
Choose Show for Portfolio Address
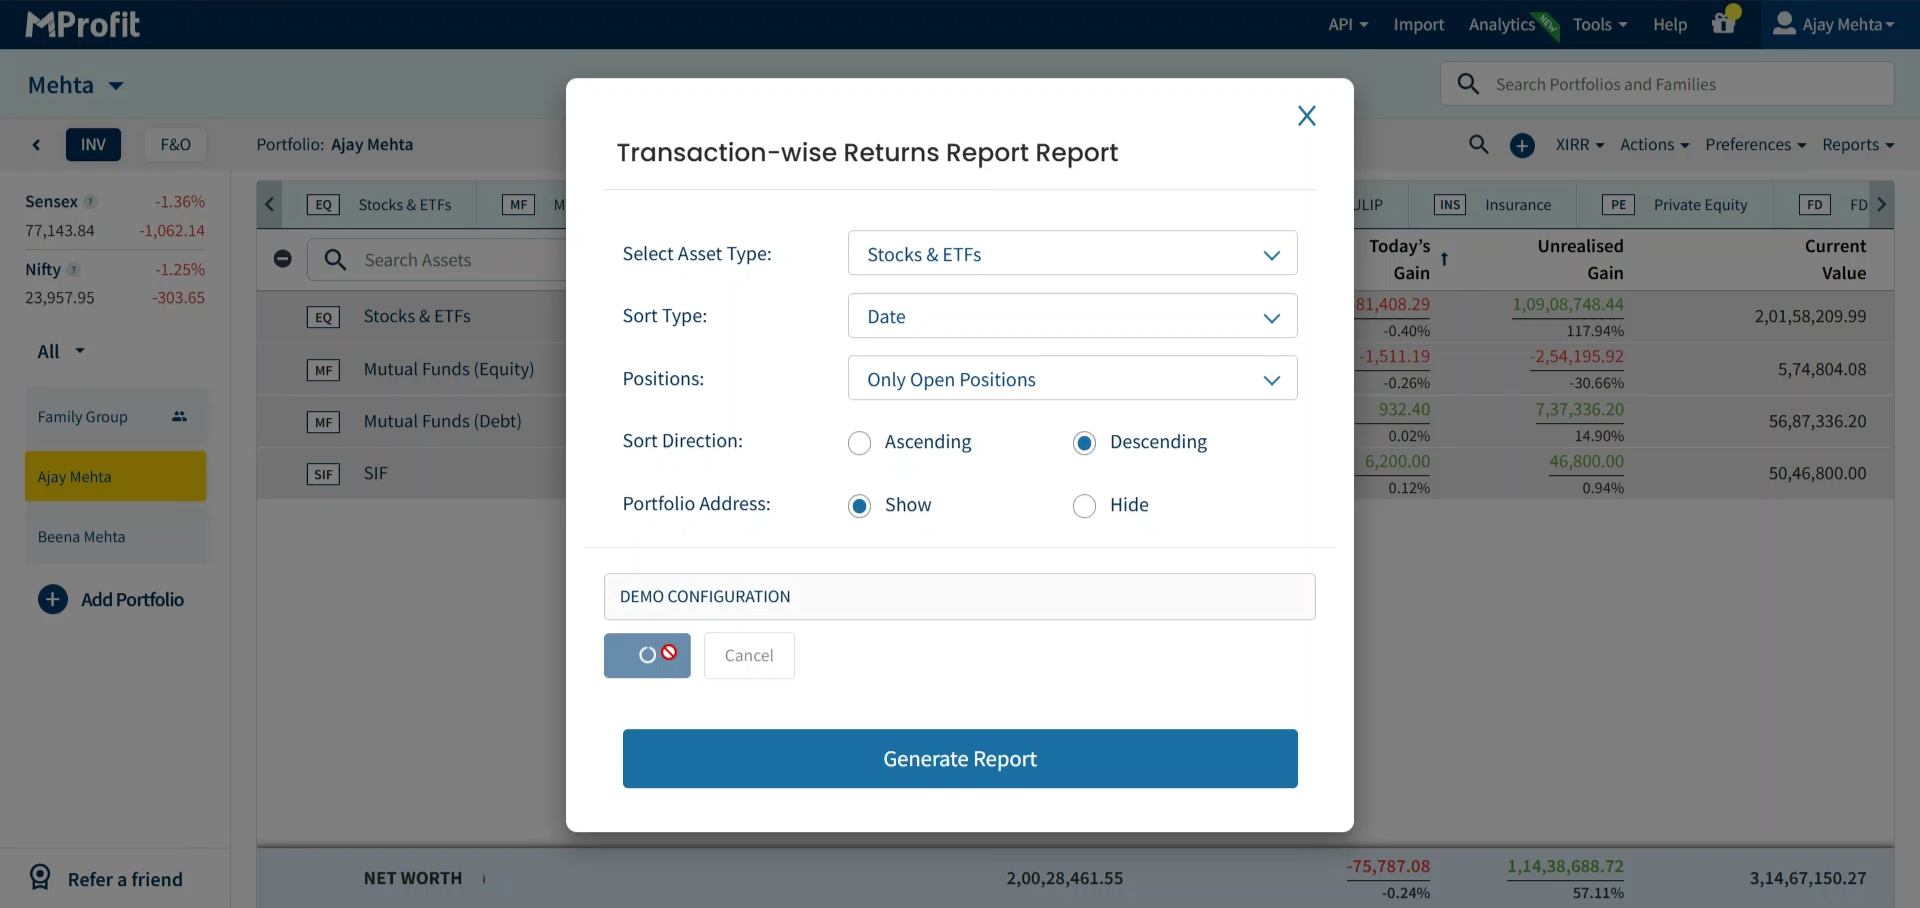point(859,506)
